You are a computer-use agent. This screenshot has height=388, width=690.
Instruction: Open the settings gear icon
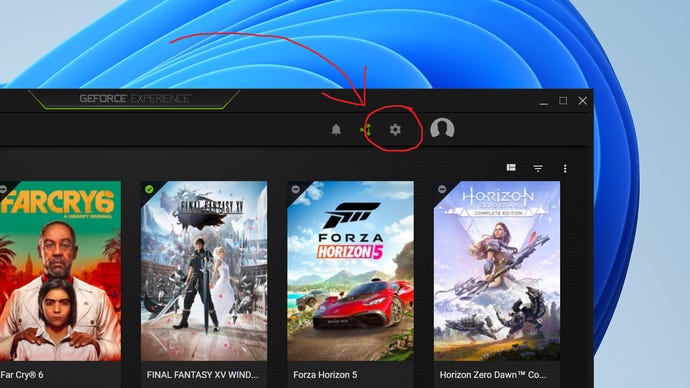tap(395, 129)
